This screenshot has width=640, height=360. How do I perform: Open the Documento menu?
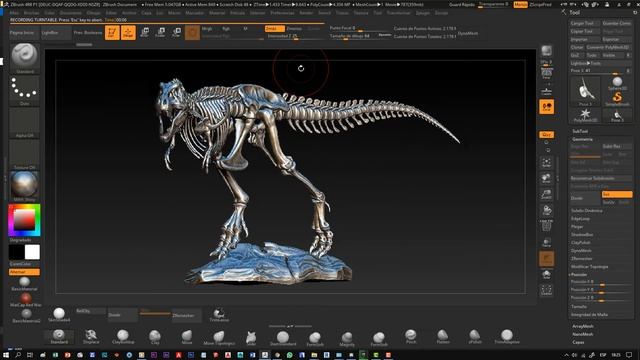click(x=71, y=13)
